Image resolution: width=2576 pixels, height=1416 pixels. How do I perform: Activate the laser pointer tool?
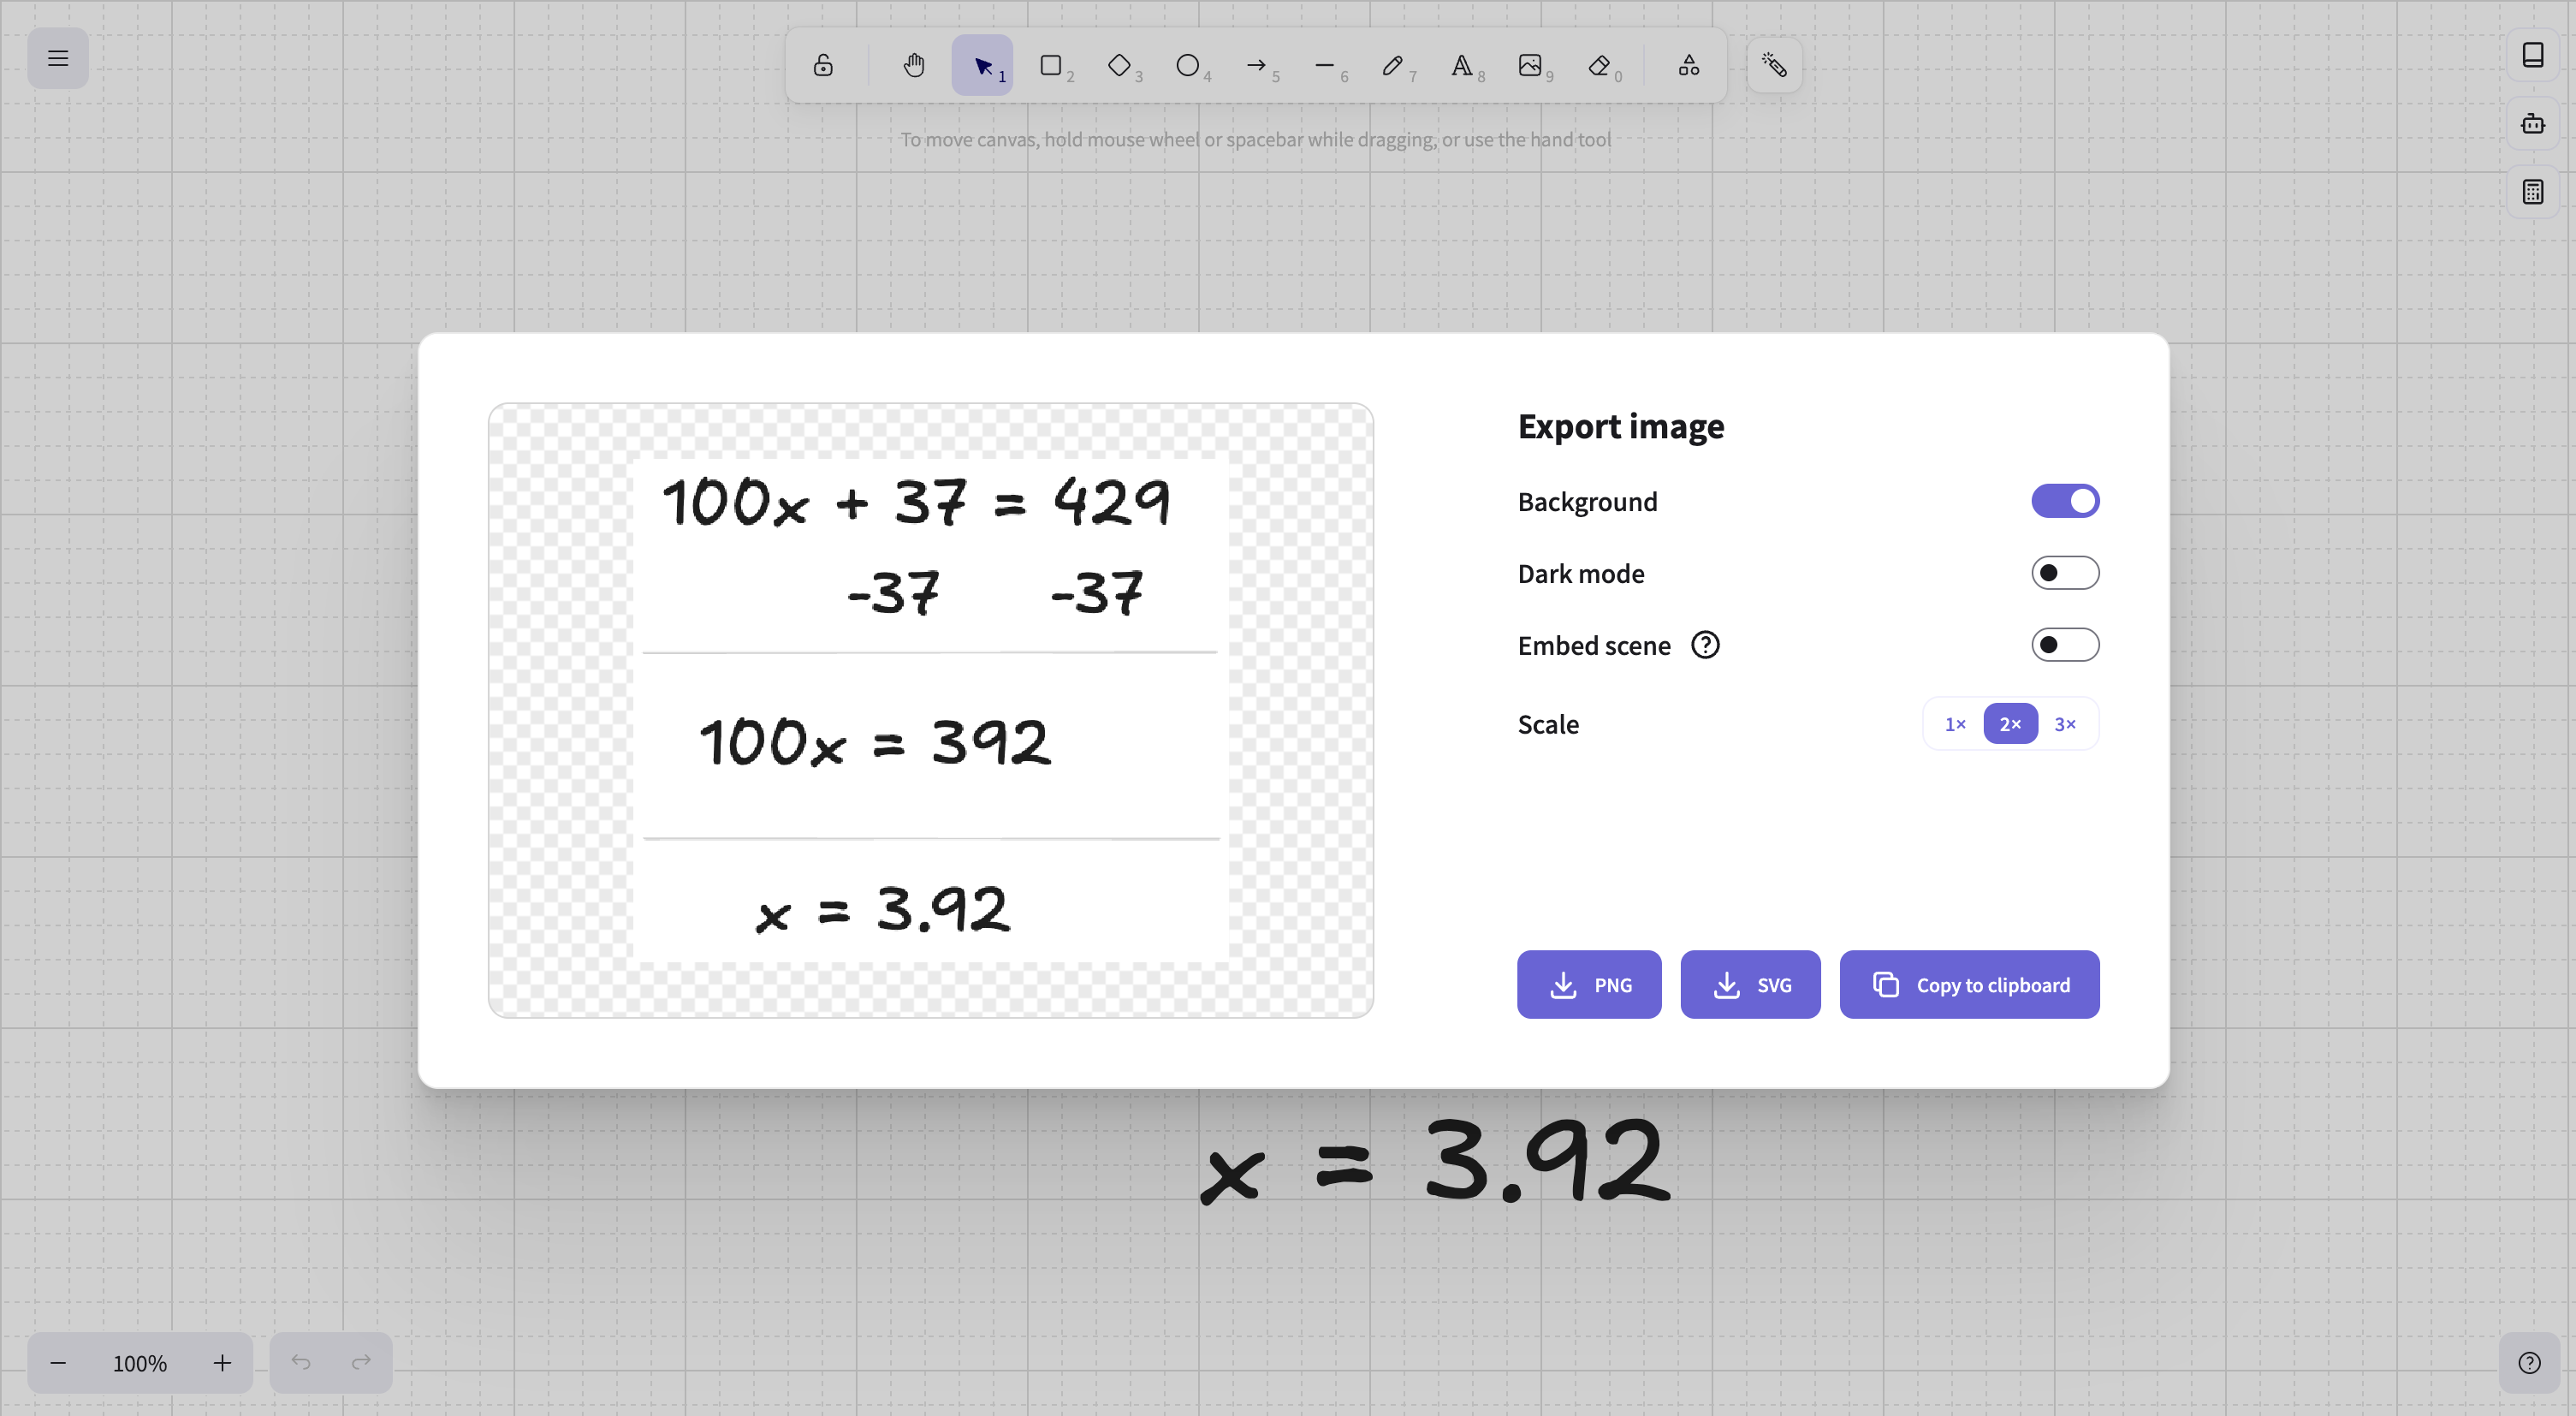(1773, 64)
